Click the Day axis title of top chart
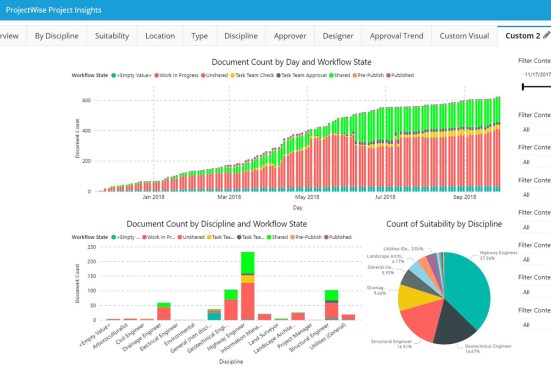Image resolution: width=551 pixels, height=367 pixels. pos(298,208)
